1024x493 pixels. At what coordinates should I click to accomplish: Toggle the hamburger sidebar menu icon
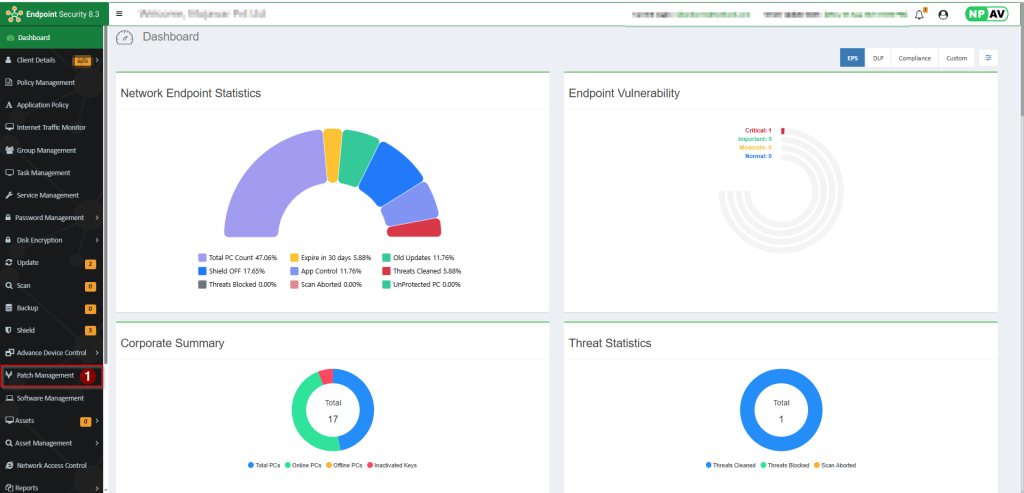click(x=120, y=14)
